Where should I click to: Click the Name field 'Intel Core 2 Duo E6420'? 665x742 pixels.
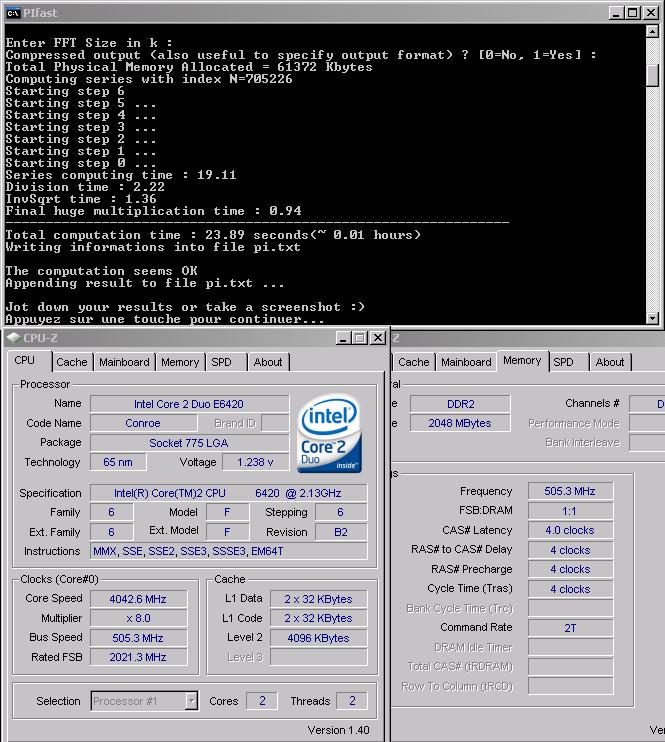click(x=189, y=404)
